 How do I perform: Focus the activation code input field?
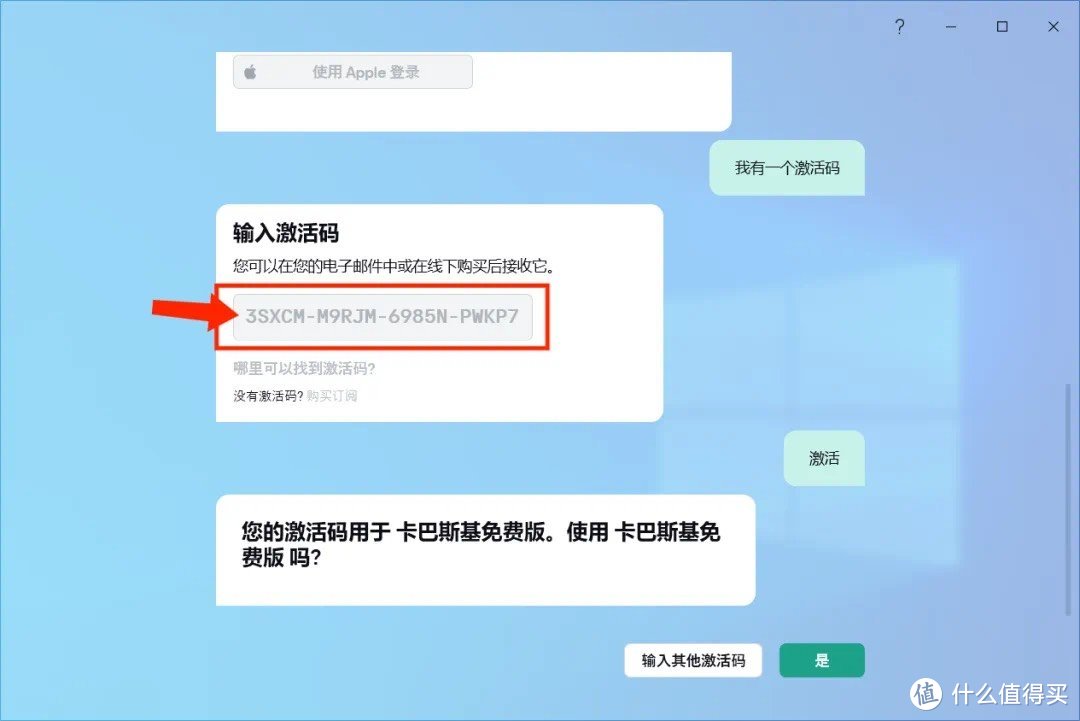pyautogui.click(x=382, y=318)
